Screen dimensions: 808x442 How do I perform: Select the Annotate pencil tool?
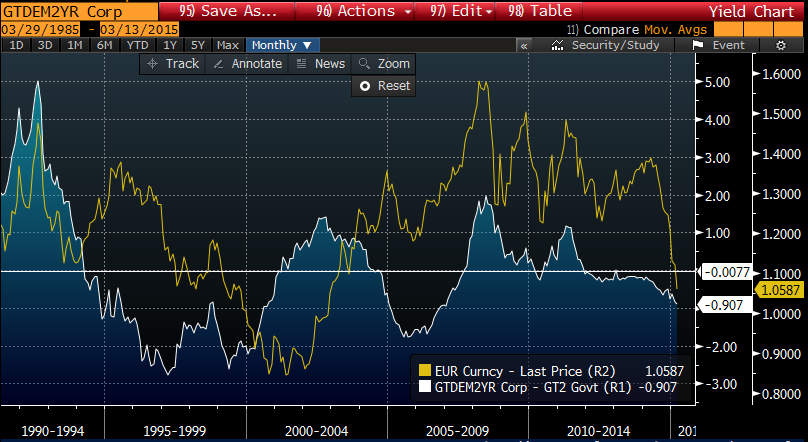249,63
